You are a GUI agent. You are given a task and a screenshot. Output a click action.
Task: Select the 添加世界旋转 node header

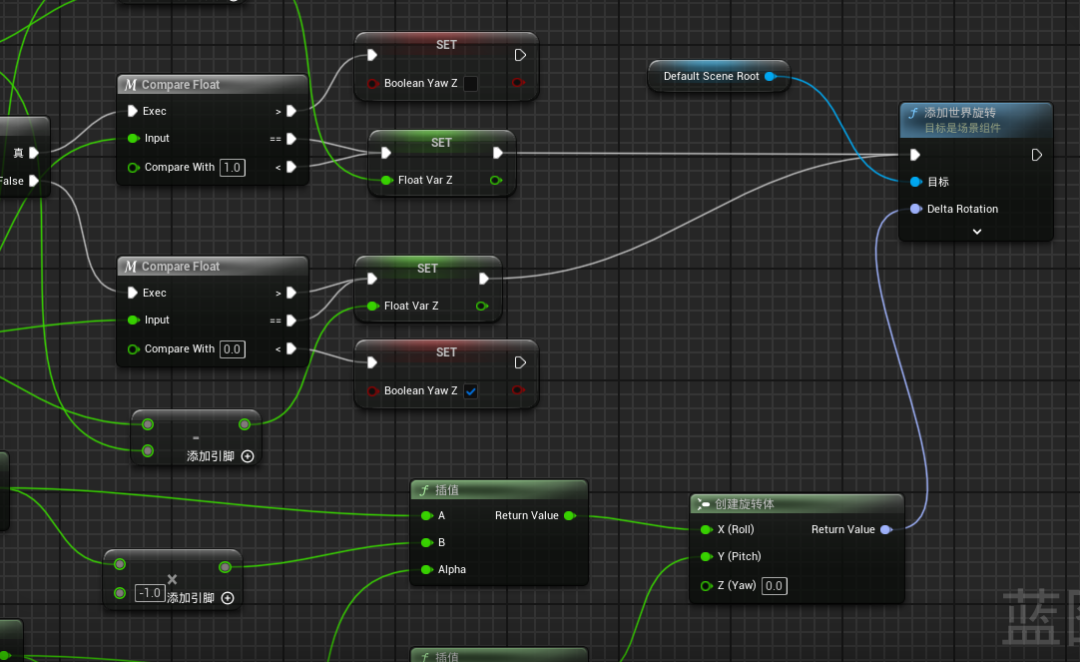click(x=976, y=120)
